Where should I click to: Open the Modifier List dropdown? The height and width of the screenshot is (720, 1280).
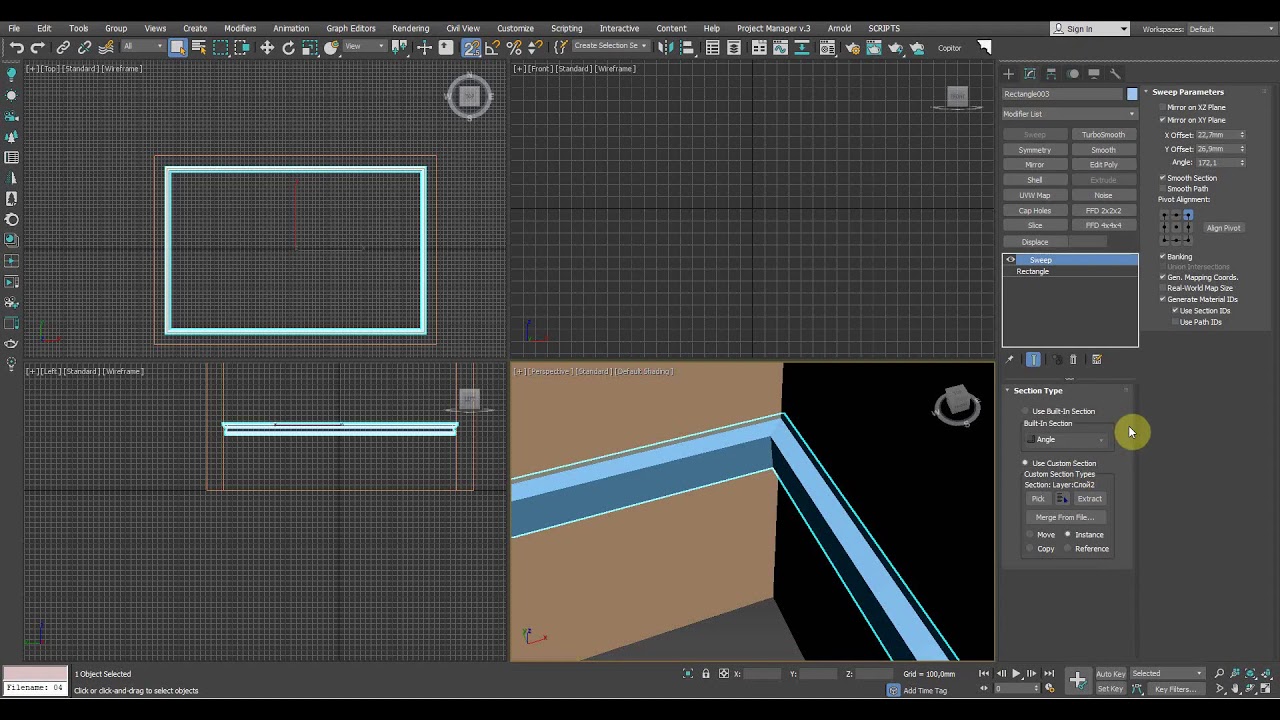click(x=1070, y=114)
